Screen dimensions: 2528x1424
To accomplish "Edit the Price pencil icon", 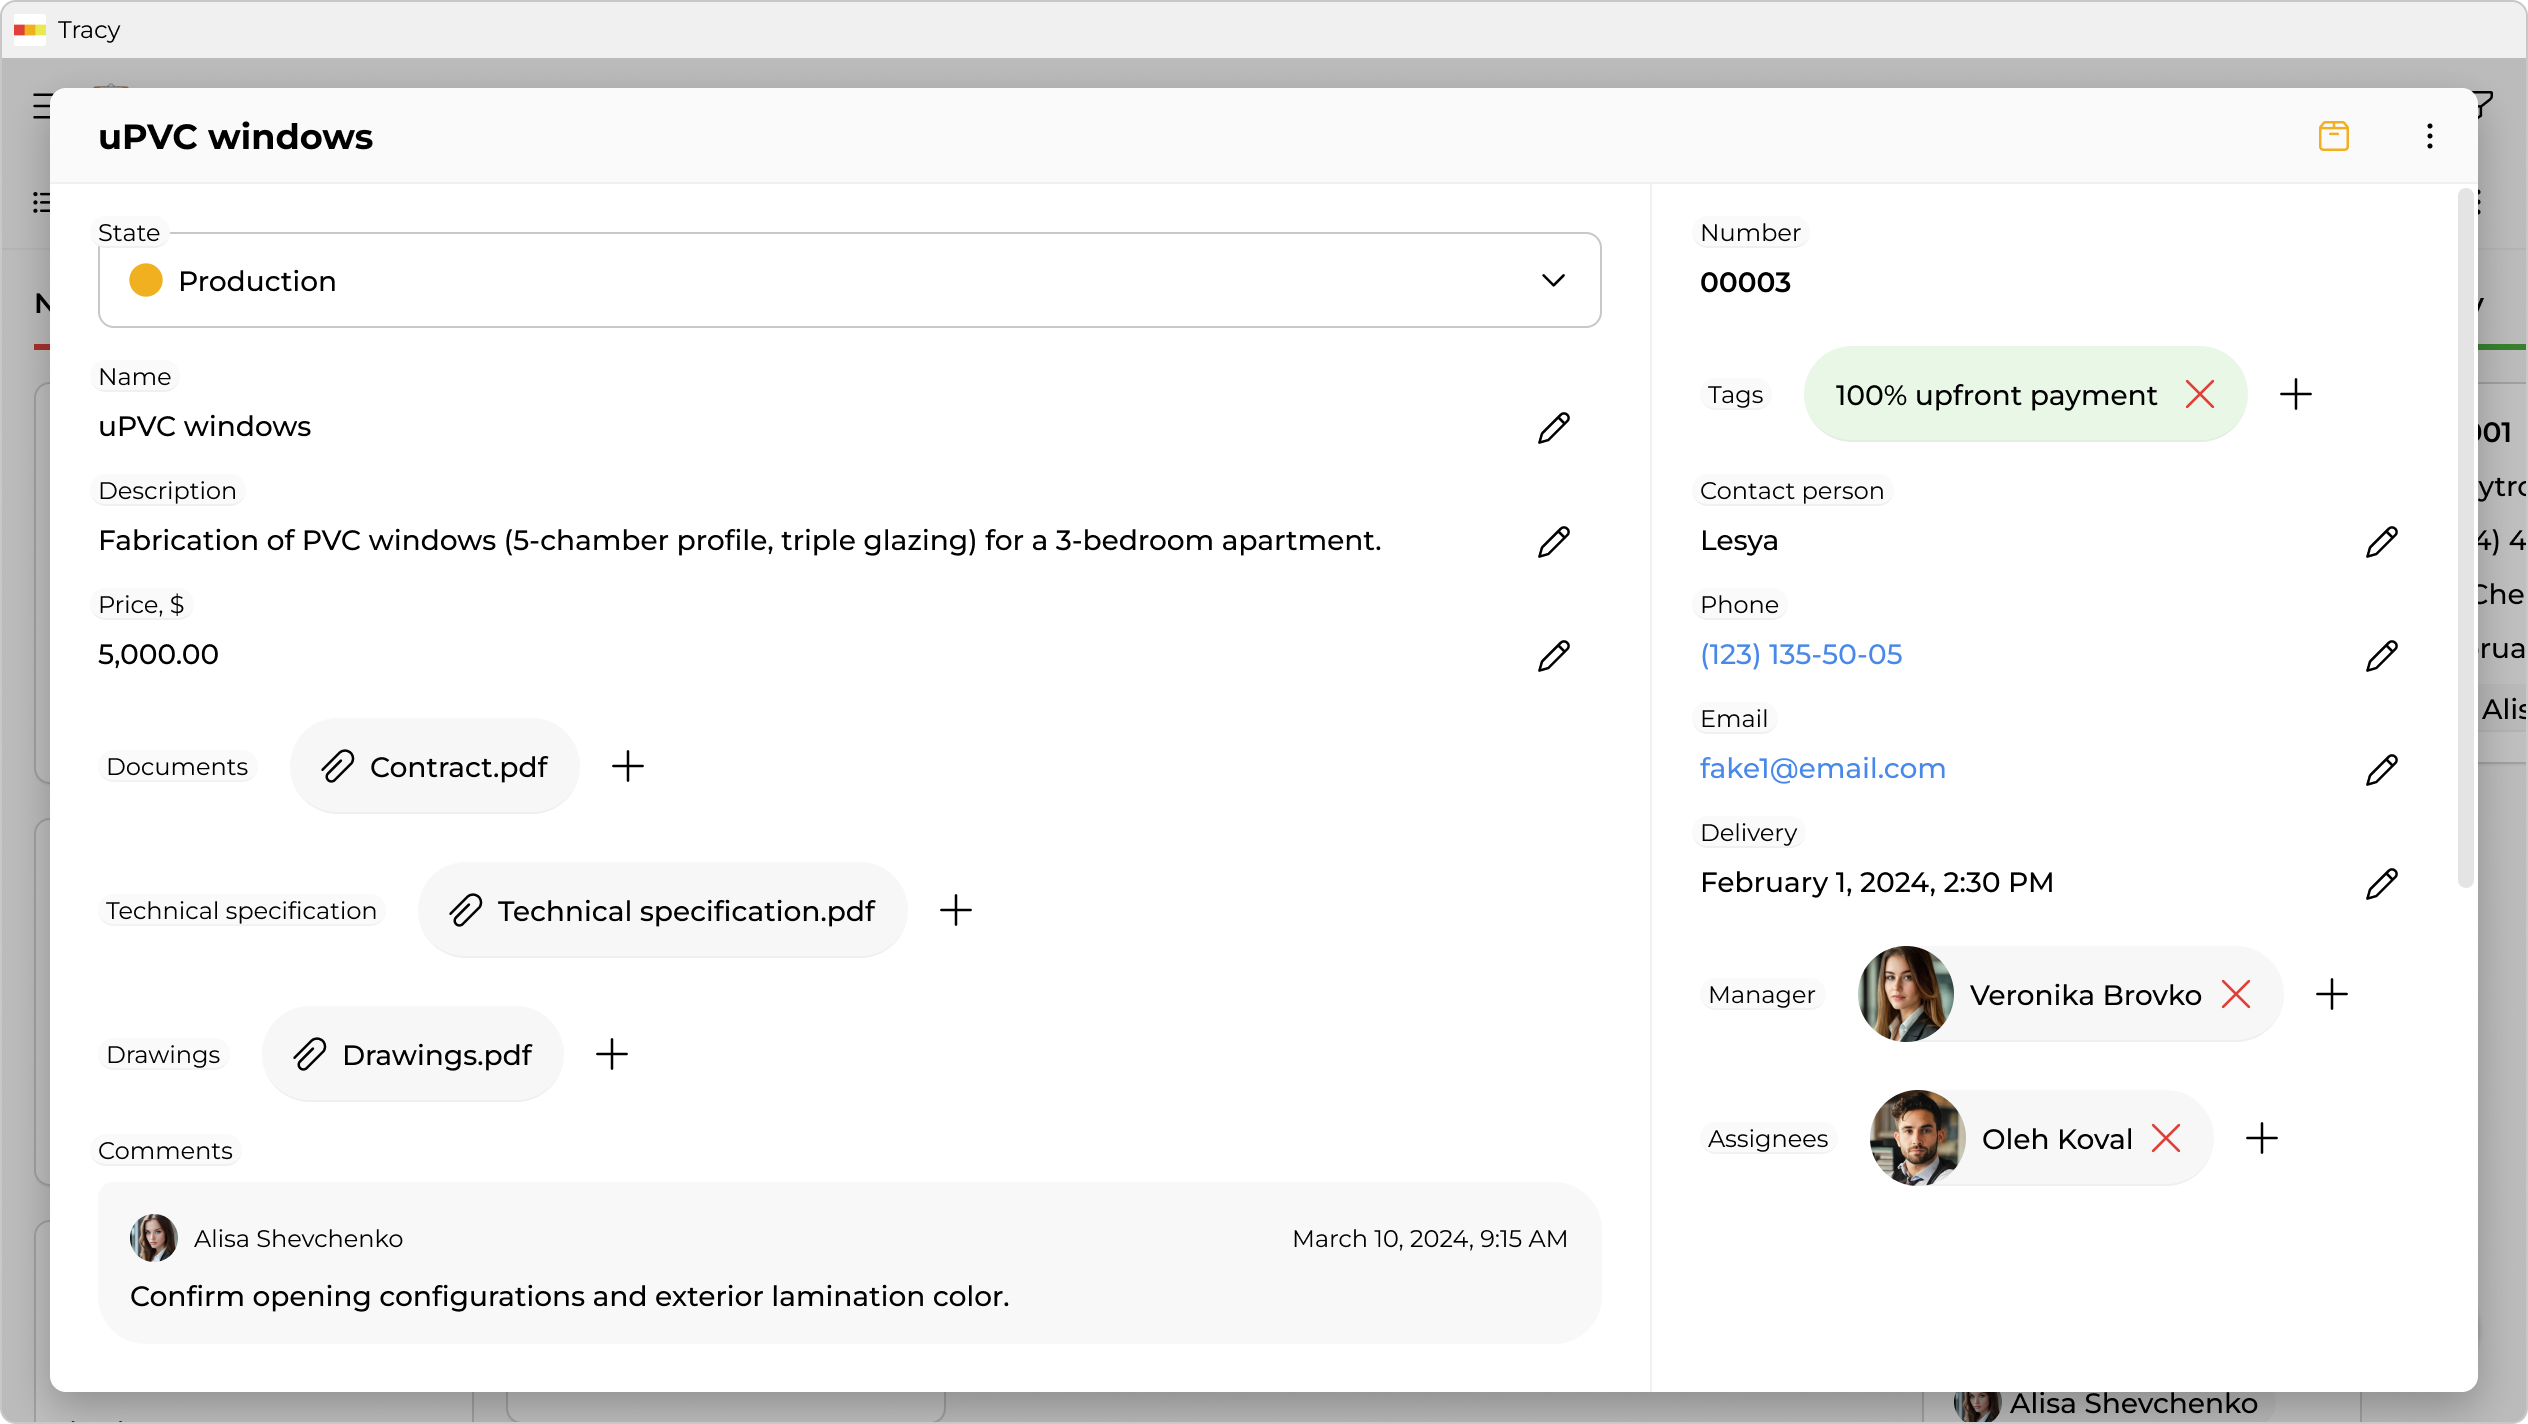I will coord(1553,656).
